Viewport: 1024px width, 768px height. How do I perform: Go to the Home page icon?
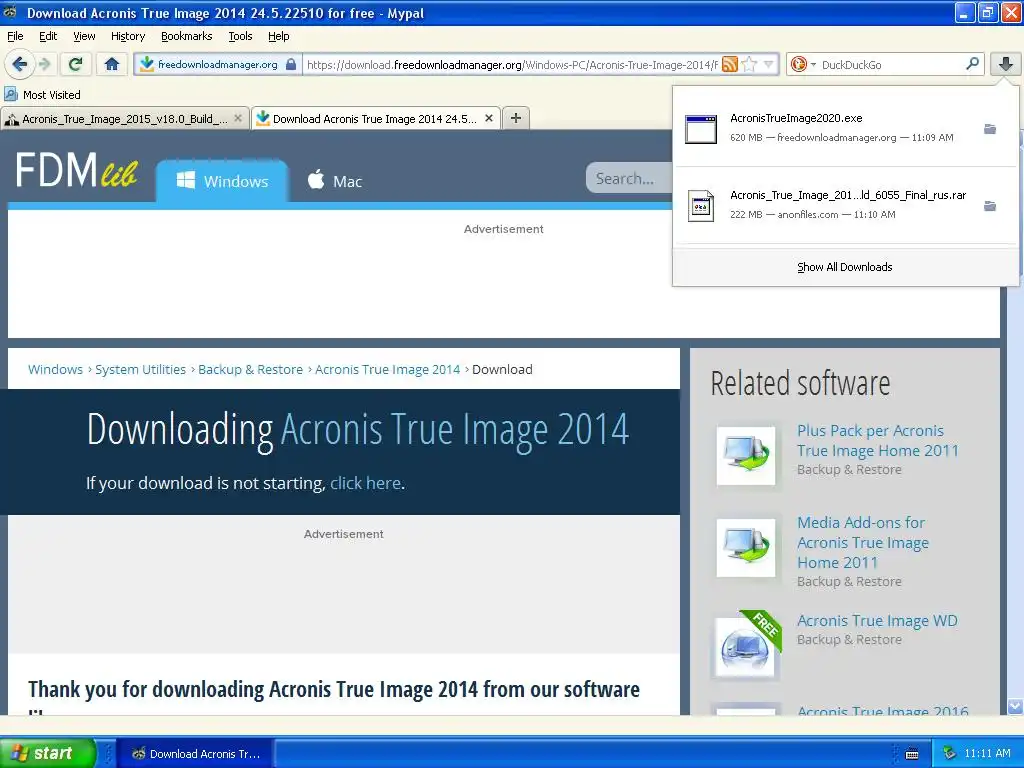click(x=112, y=64)
